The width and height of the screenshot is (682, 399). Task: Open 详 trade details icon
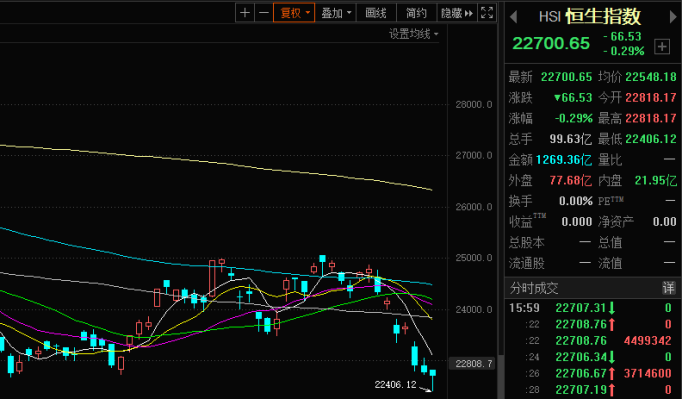(668, 288)
